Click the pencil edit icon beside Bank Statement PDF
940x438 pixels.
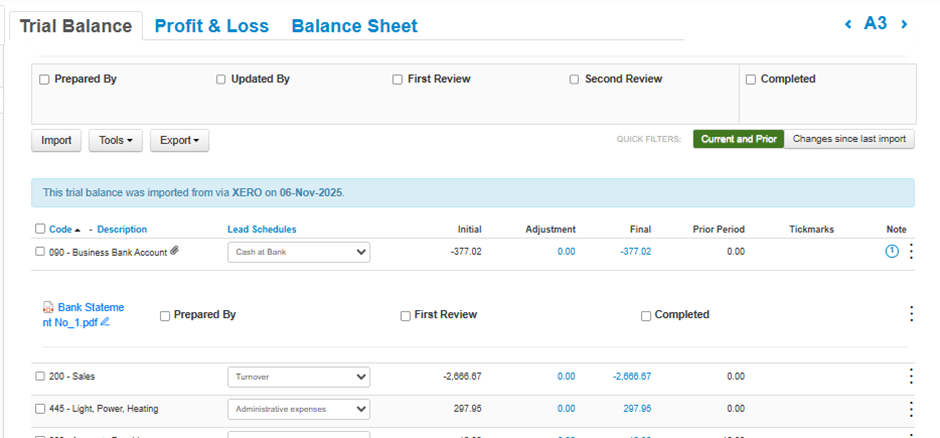(105, 322)
